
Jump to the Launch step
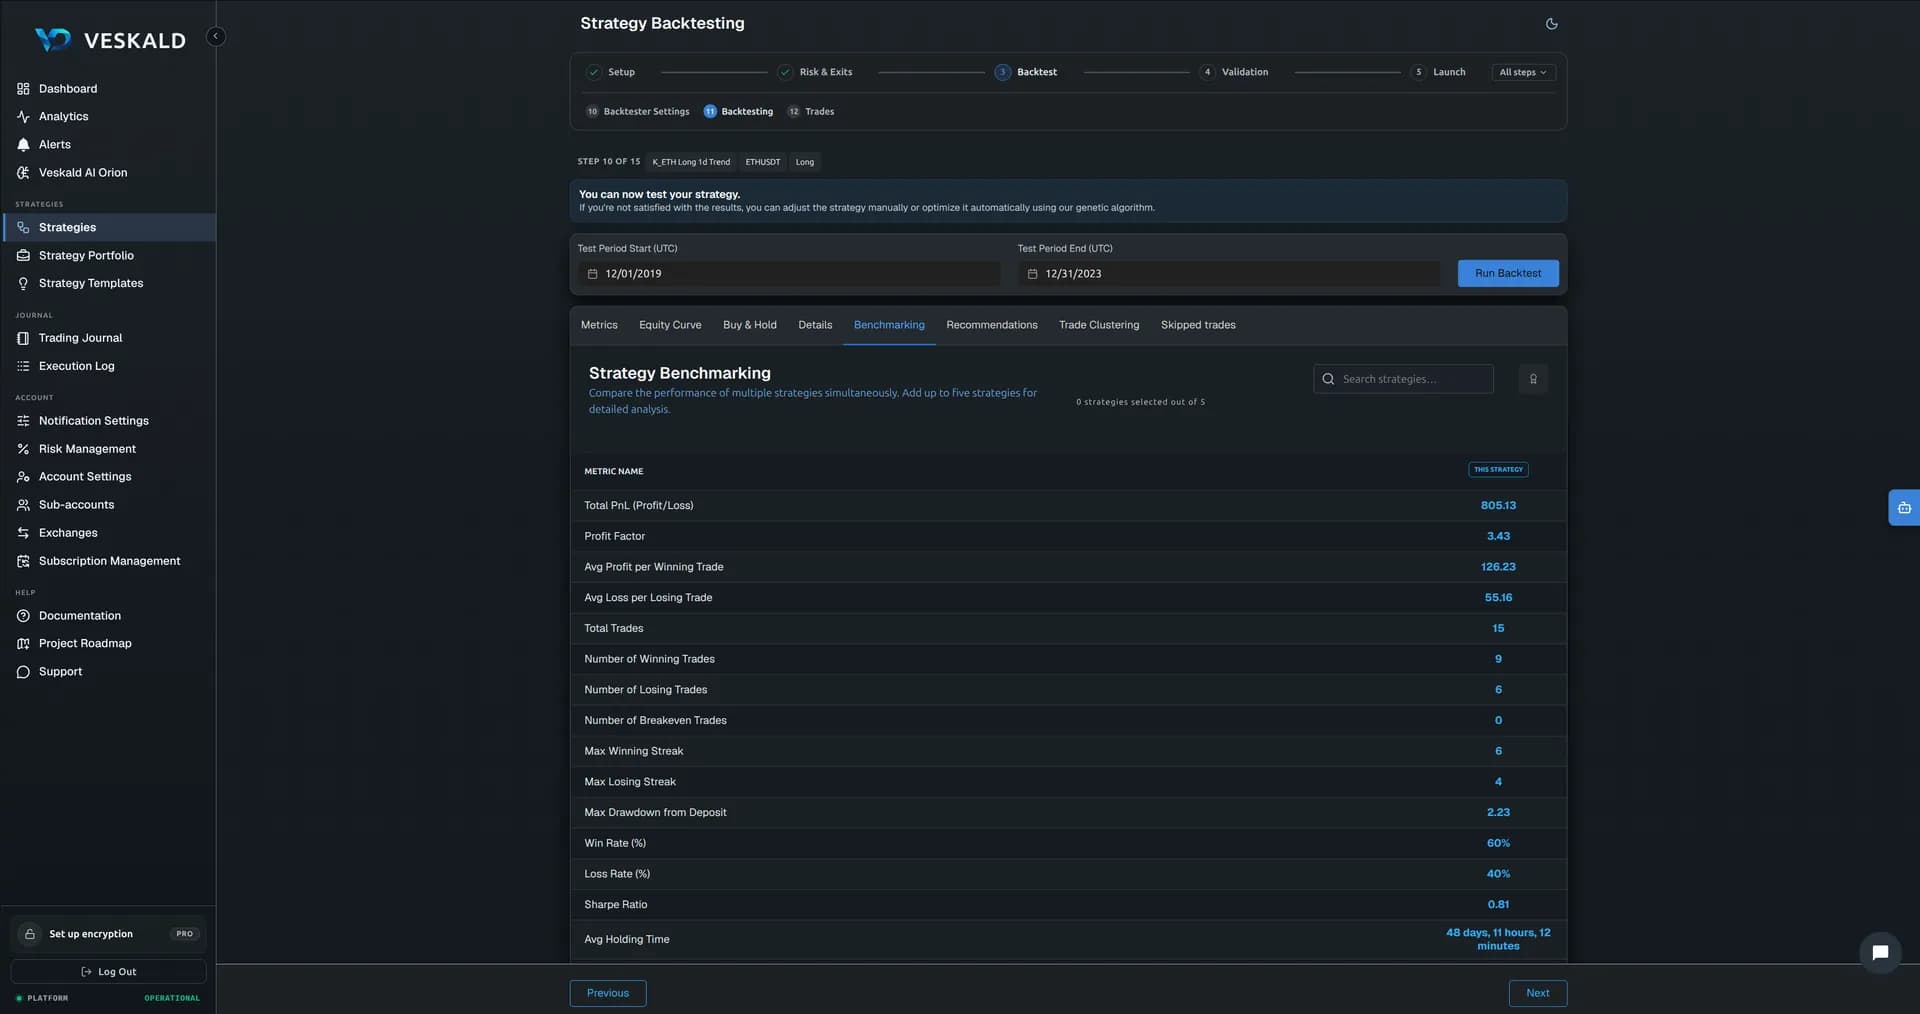pyautogui.click(x=1438, y=72)
